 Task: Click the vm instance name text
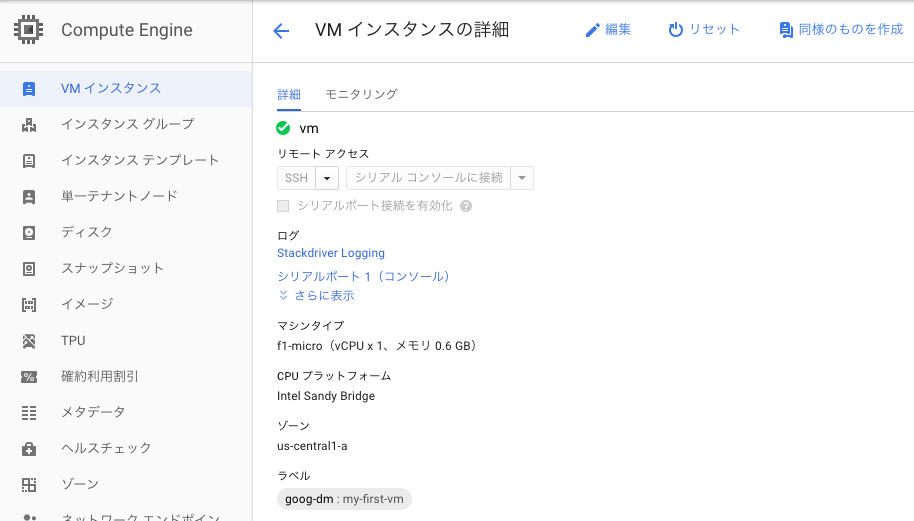point(309,129)
